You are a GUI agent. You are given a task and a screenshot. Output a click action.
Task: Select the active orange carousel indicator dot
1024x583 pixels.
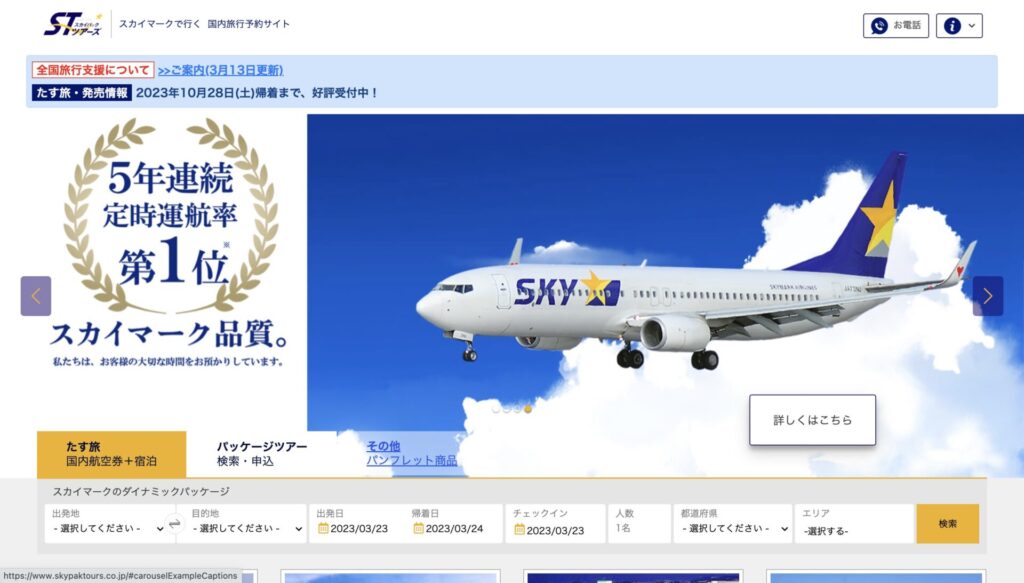pos(528,409)
